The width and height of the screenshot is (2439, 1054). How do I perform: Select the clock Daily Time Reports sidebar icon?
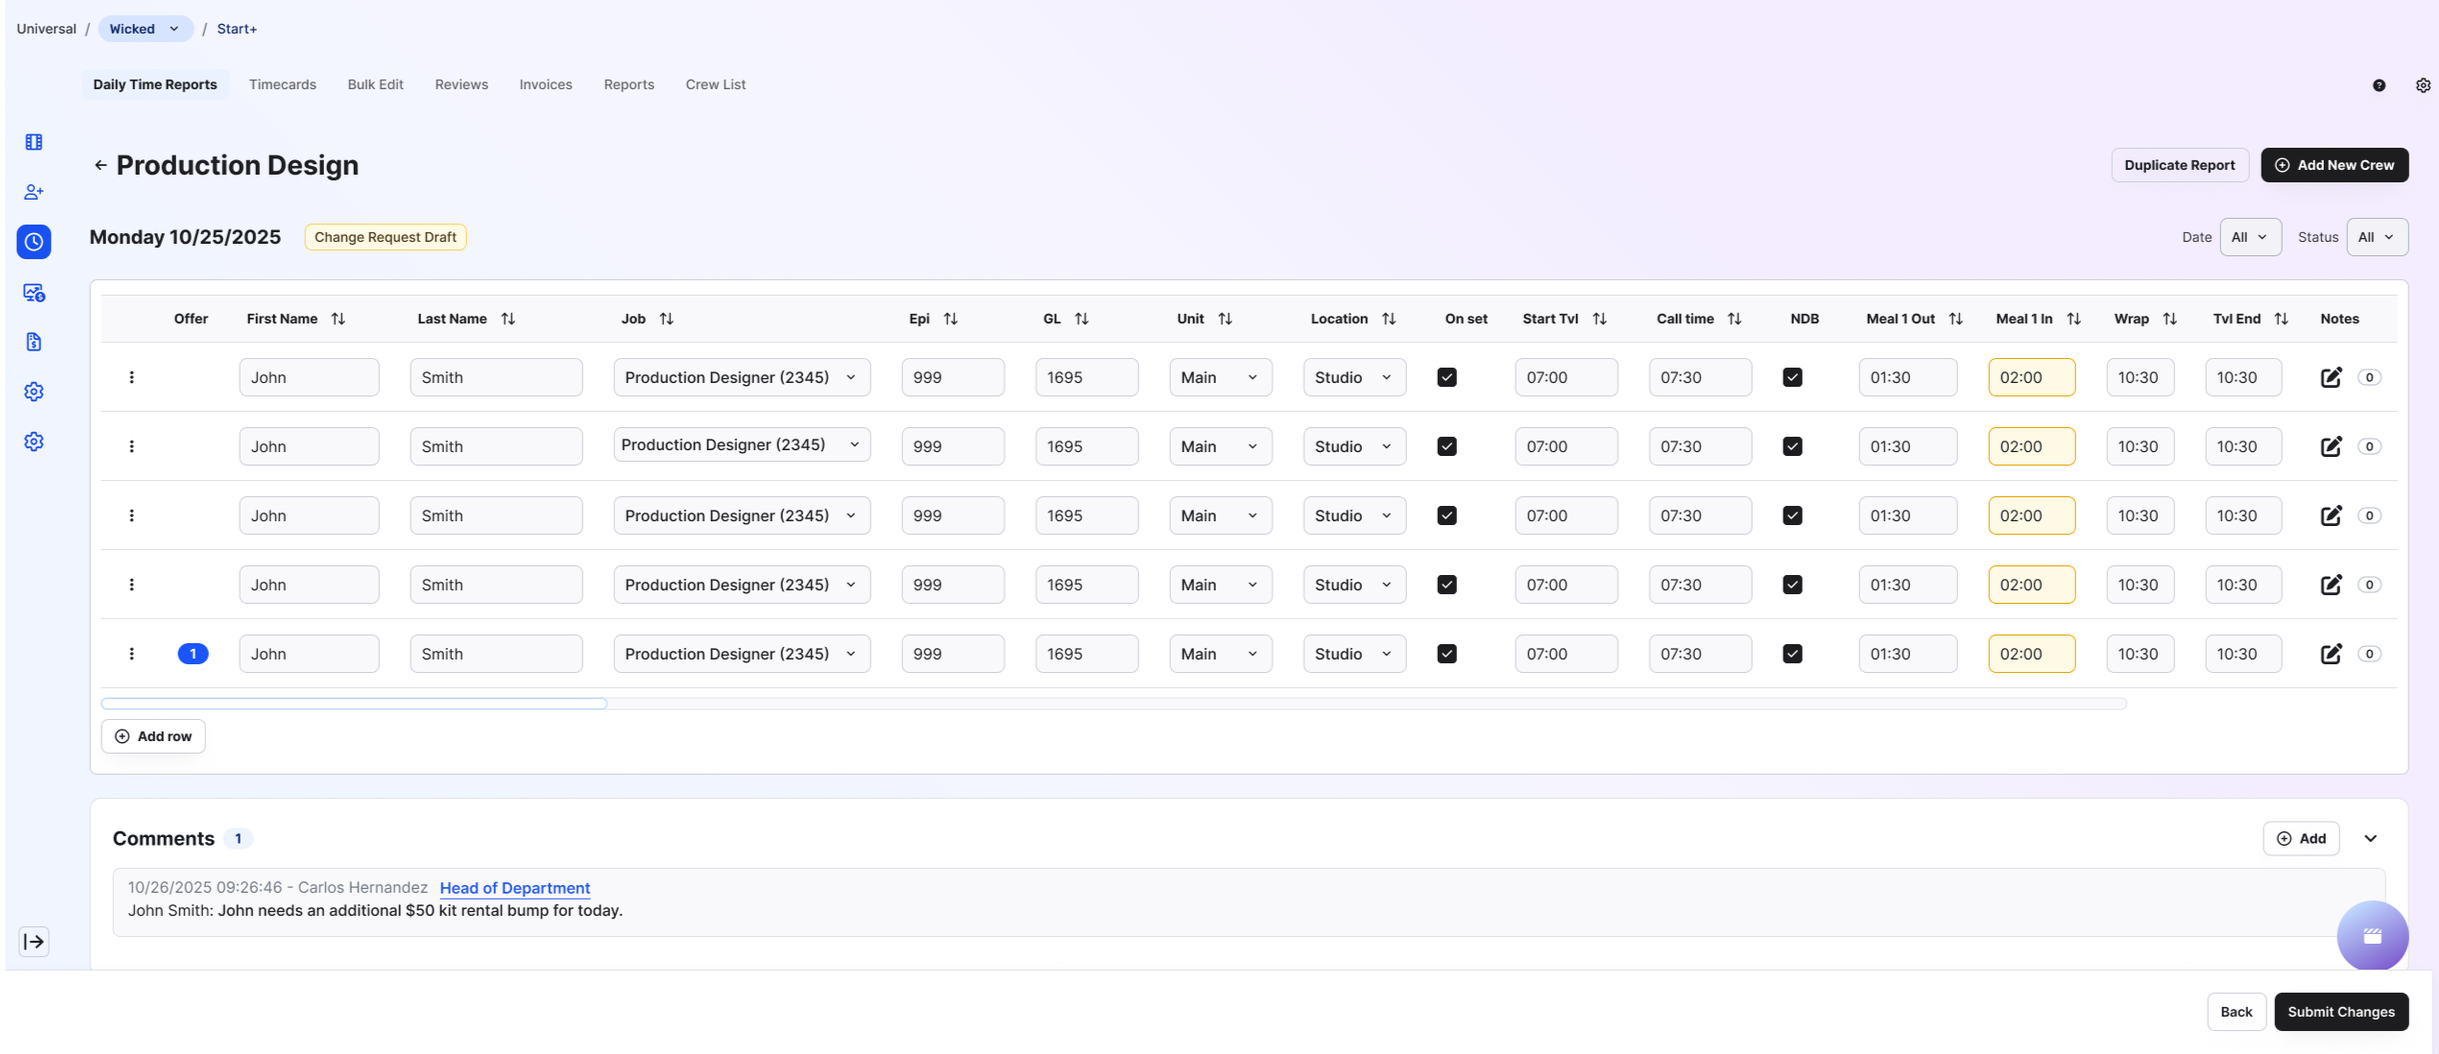[33, 241]
